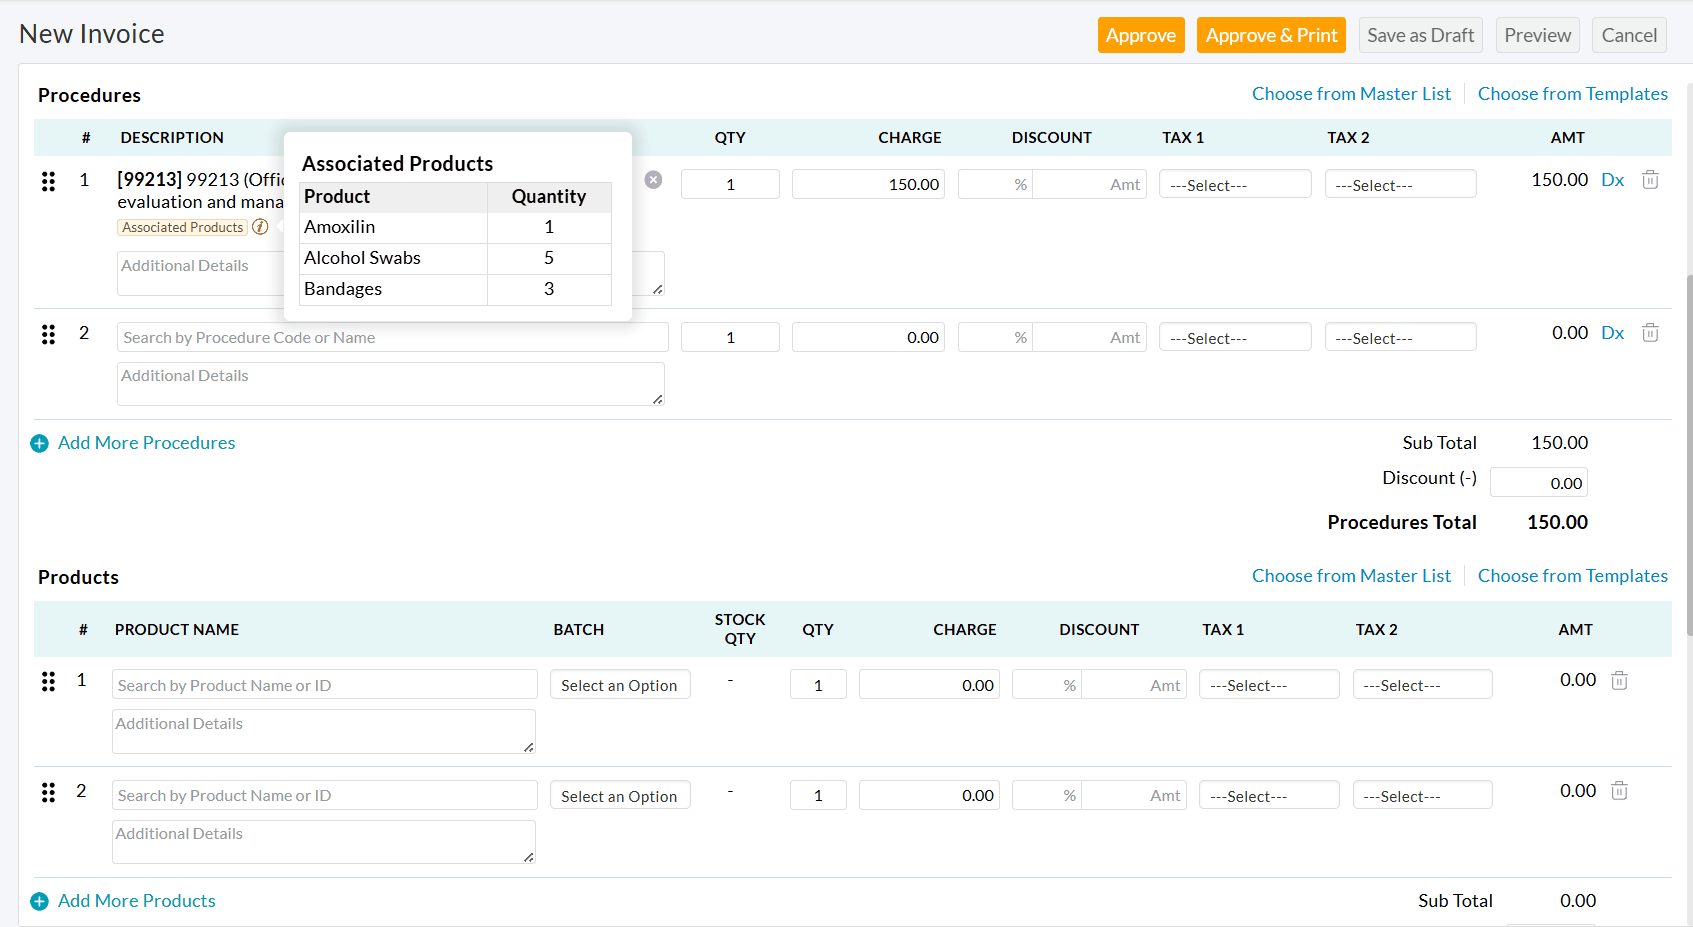Viewport: 1693px width, 927px height.
Task: Click the drag handle on product row 2
Action: (48, 791)
